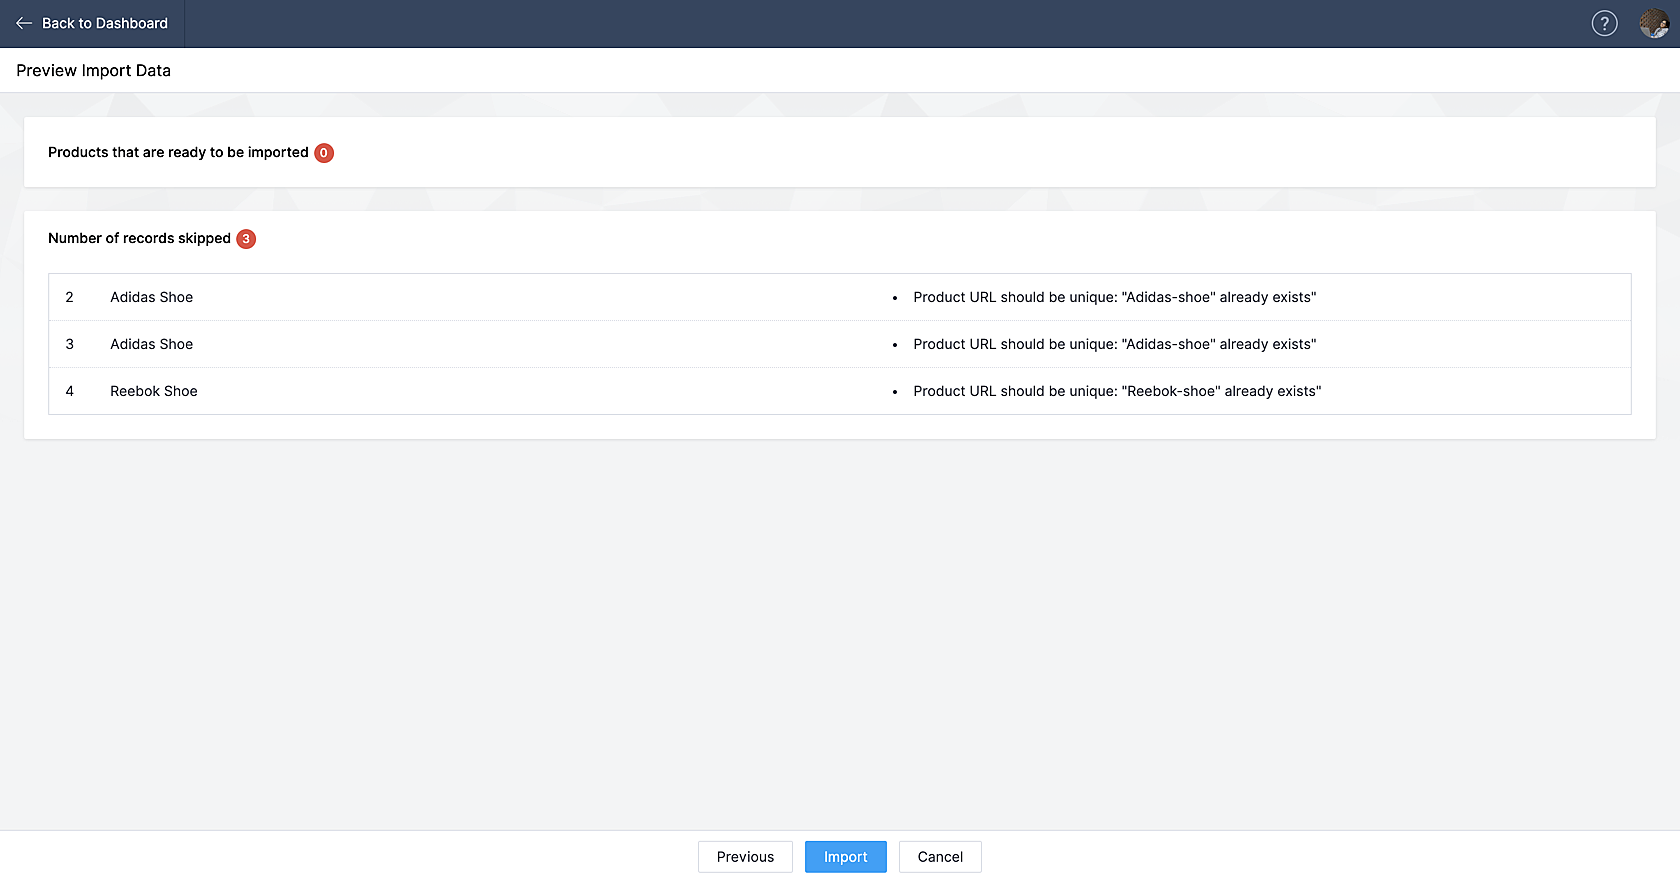Cancel the import process
Viewport: 1680px width, 878px height.
(x=940, y=857)
